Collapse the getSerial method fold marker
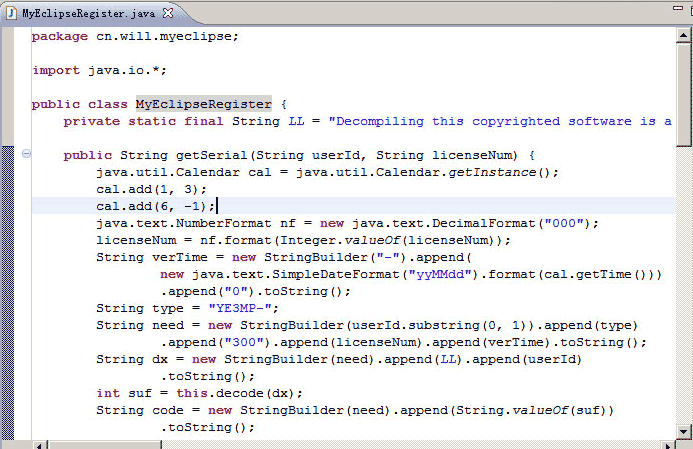 click(26, 153)
